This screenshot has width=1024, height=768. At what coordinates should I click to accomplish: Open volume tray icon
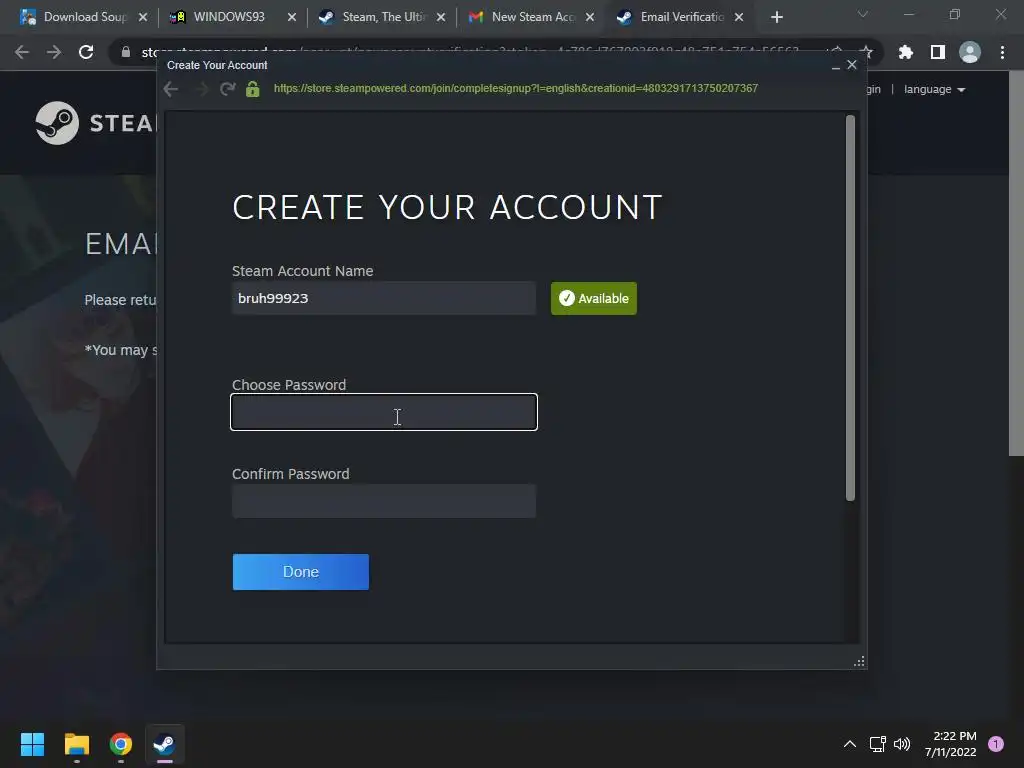pos(902,744)
